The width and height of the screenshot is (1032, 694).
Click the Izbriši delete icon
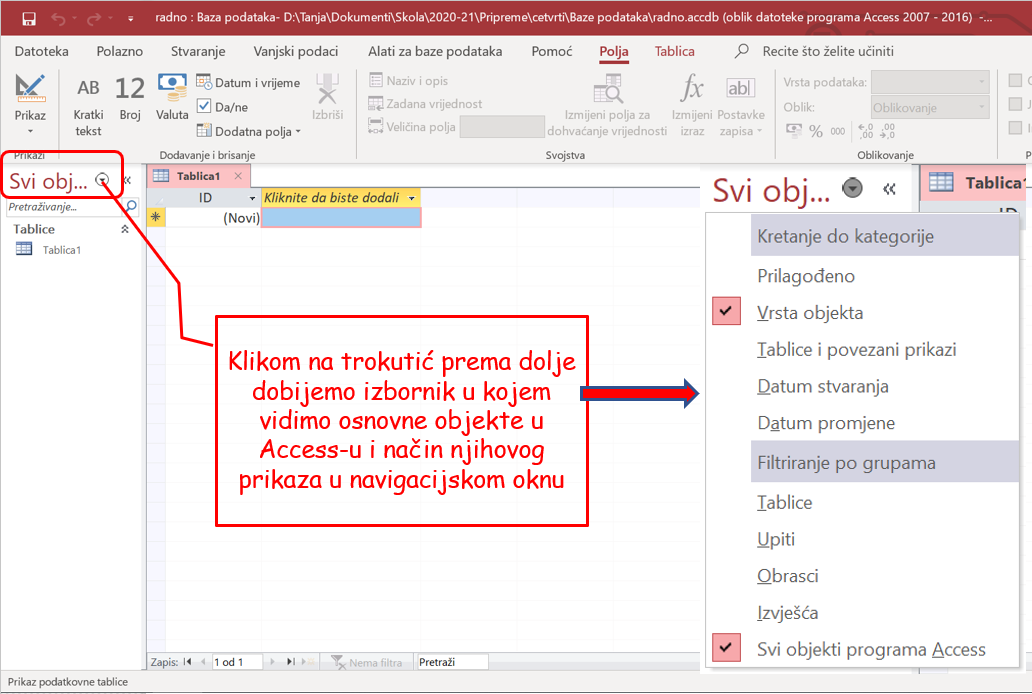pos(326,90)
